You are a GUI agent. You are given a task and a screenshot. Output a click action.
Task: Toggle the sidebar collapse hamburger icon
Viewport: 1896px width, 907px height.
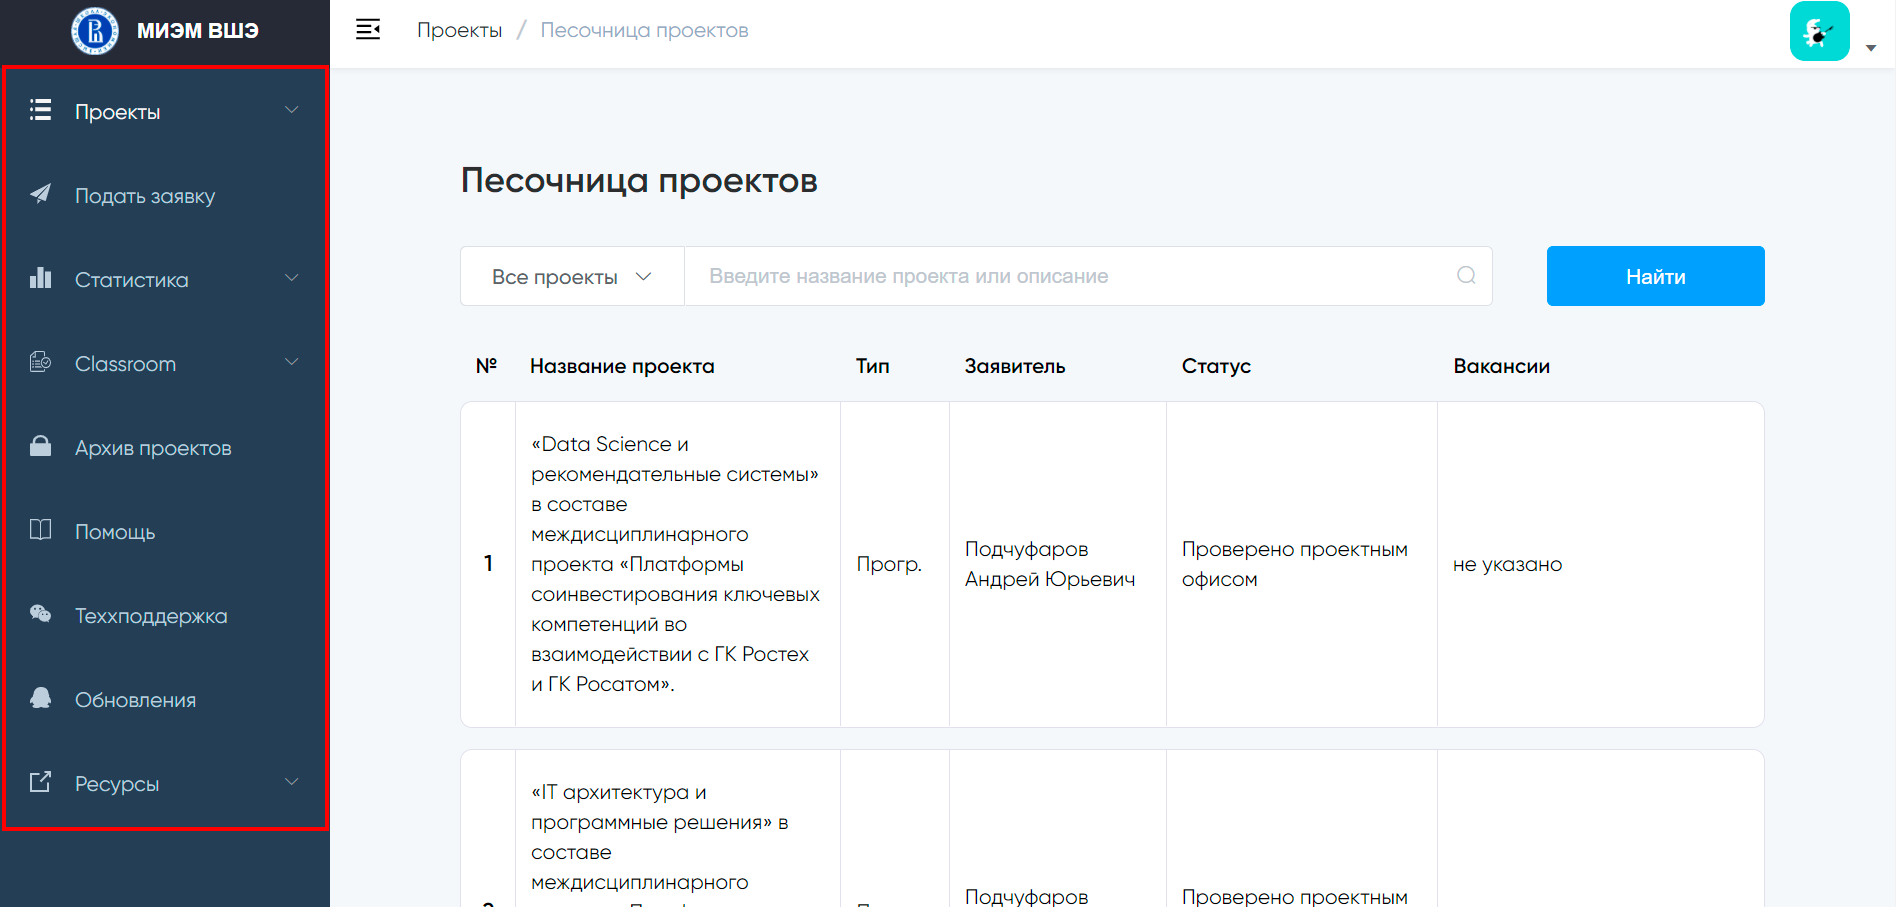click(368, 30)
